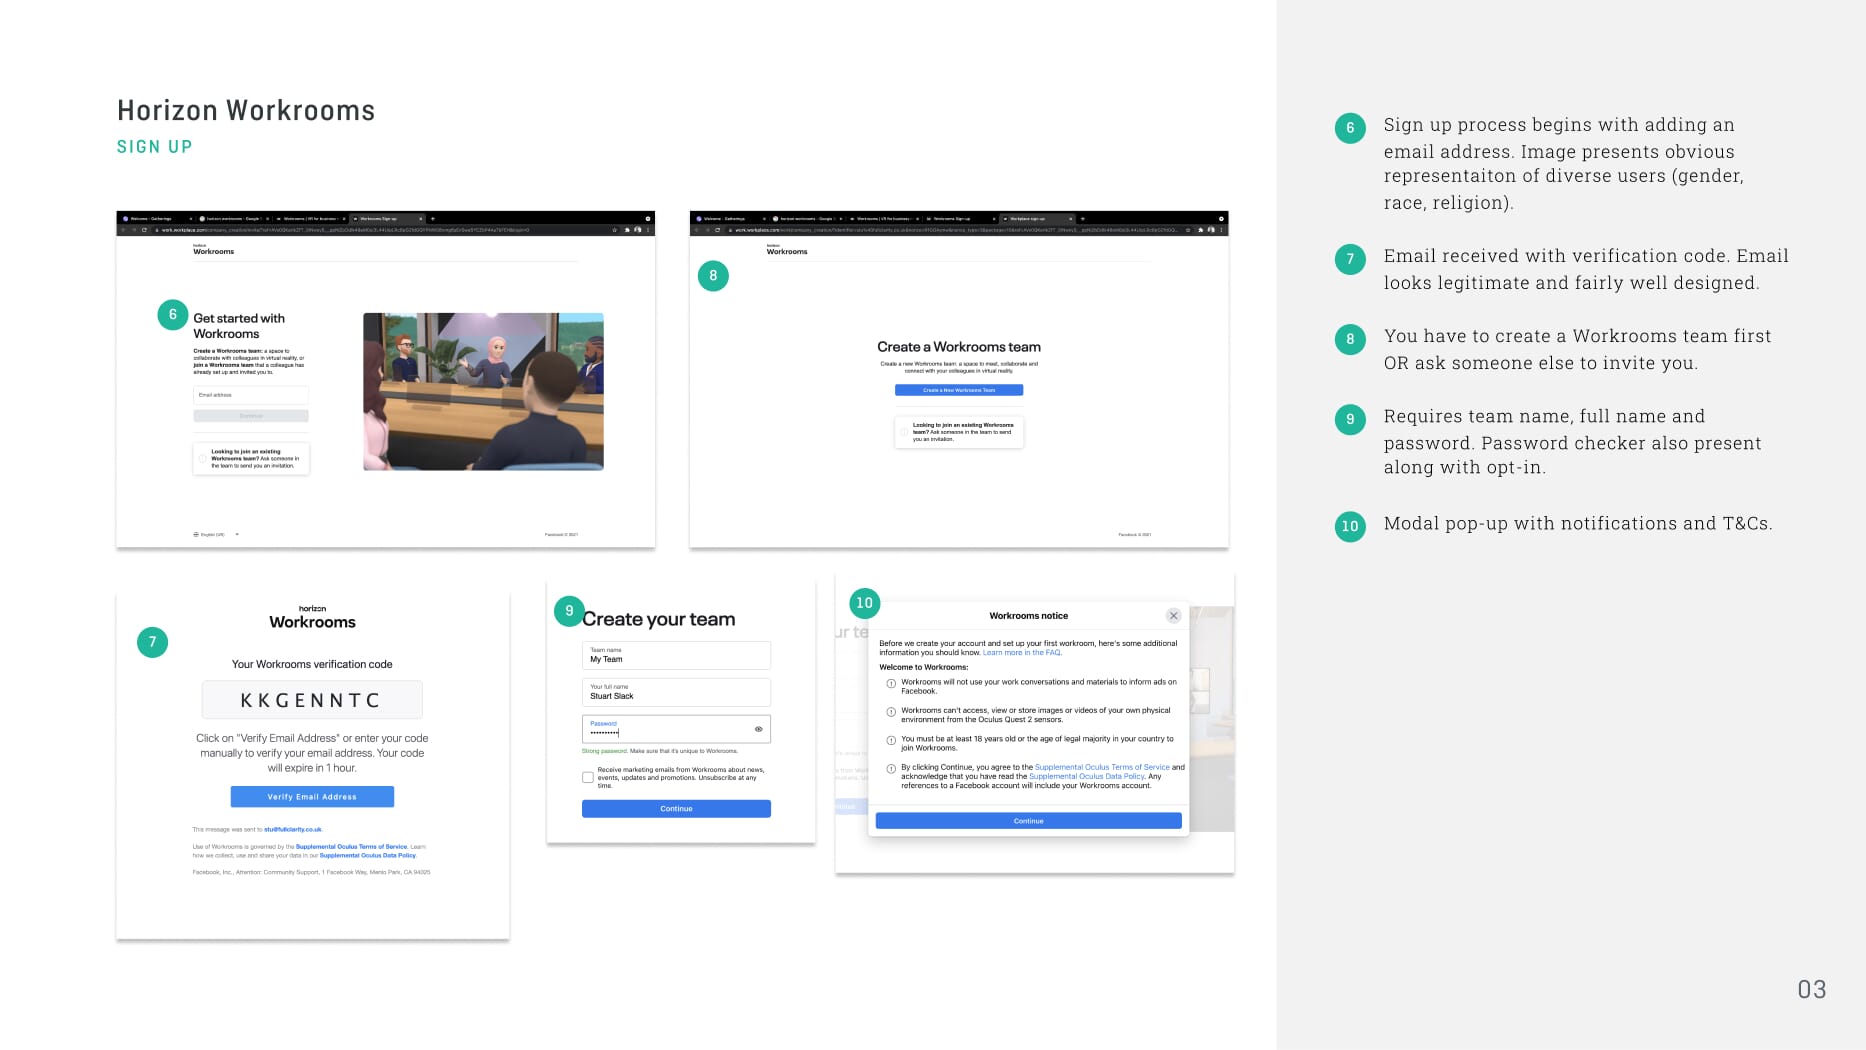This screenshot has width=1866, height=1050.
Task: Open the English (UK) language dropdown
Action: click(216, 535)
